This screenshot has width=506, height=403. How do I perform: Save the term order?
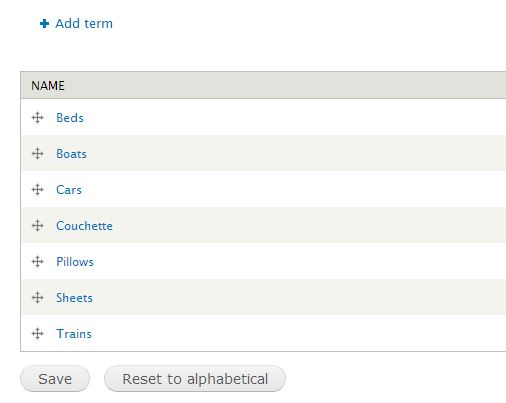[55, 379]
